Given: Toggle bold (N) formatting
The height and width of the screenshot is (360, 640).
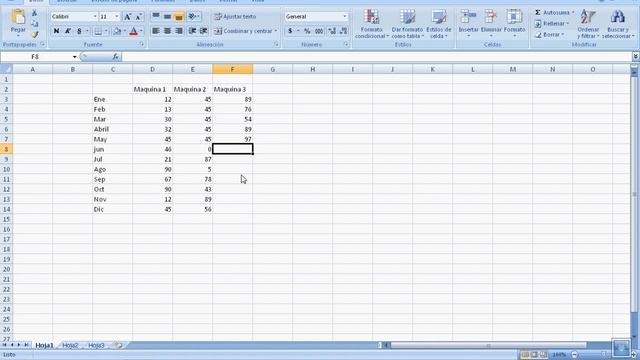Looking at the screenshot, I should pos(56,31).
